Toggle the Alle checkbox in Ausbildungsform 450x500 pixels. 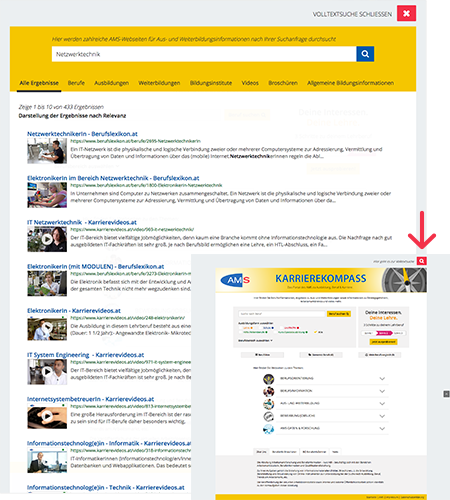[x=315, y=332]
